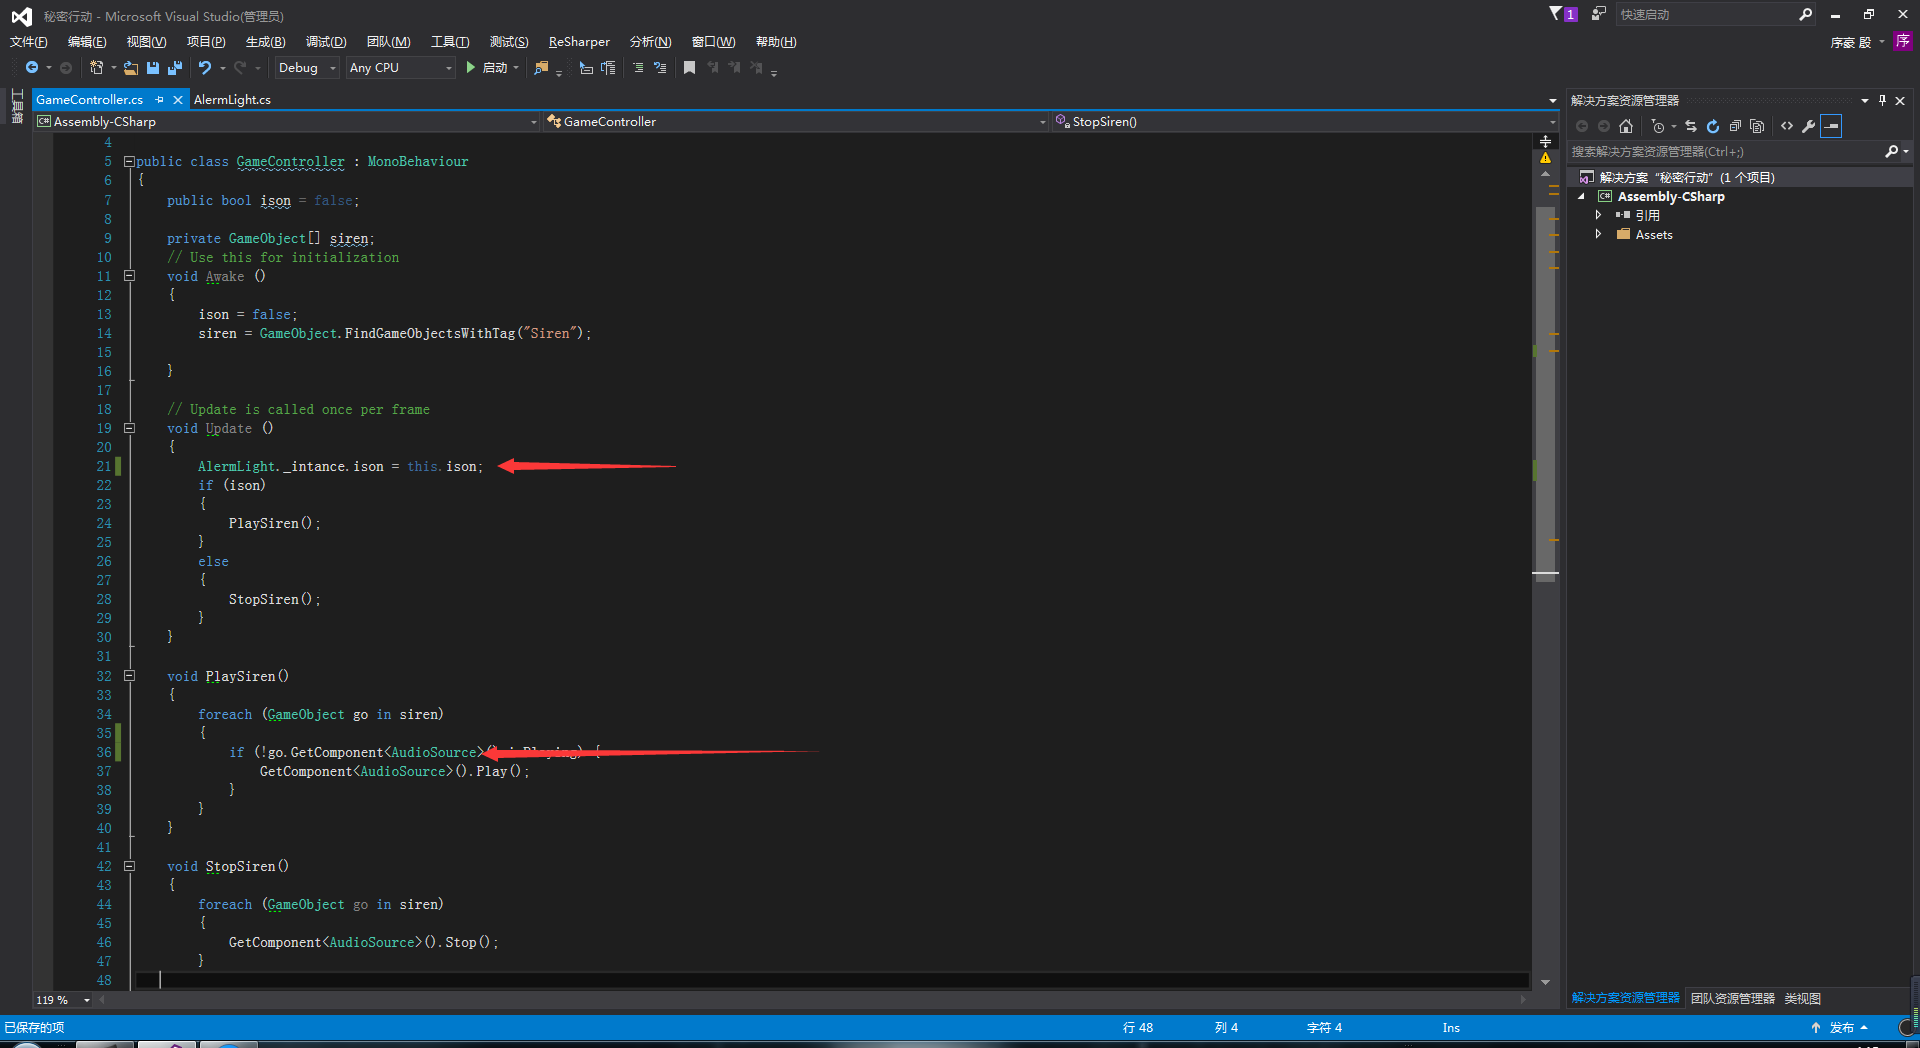Open Properties wrench icon in Solution Explorer
1920x1048 pixels.
point(1809,126)
